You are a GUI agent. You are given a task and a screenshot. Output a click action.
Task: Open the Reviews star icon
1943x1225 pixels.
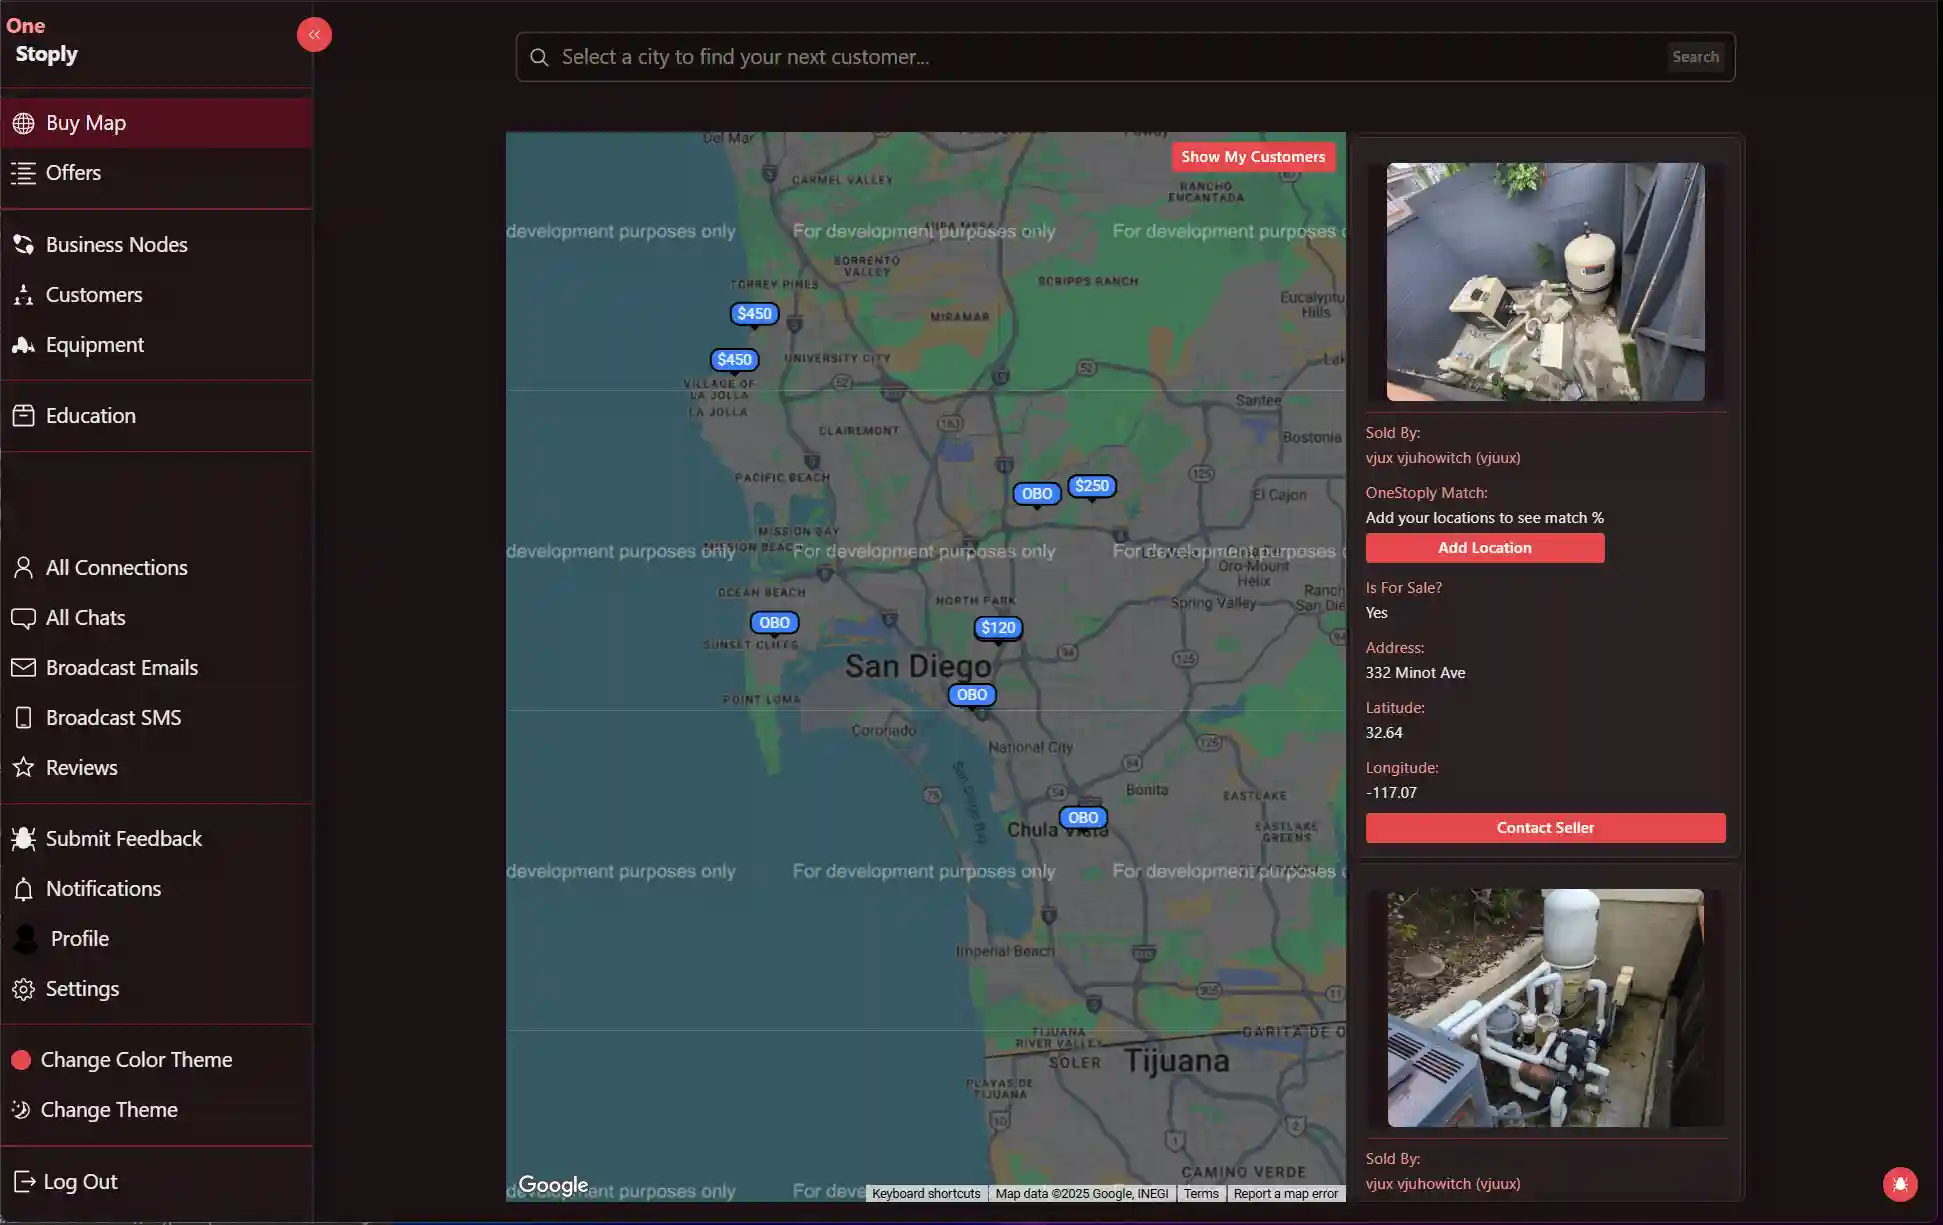click(x=23, y=767)
